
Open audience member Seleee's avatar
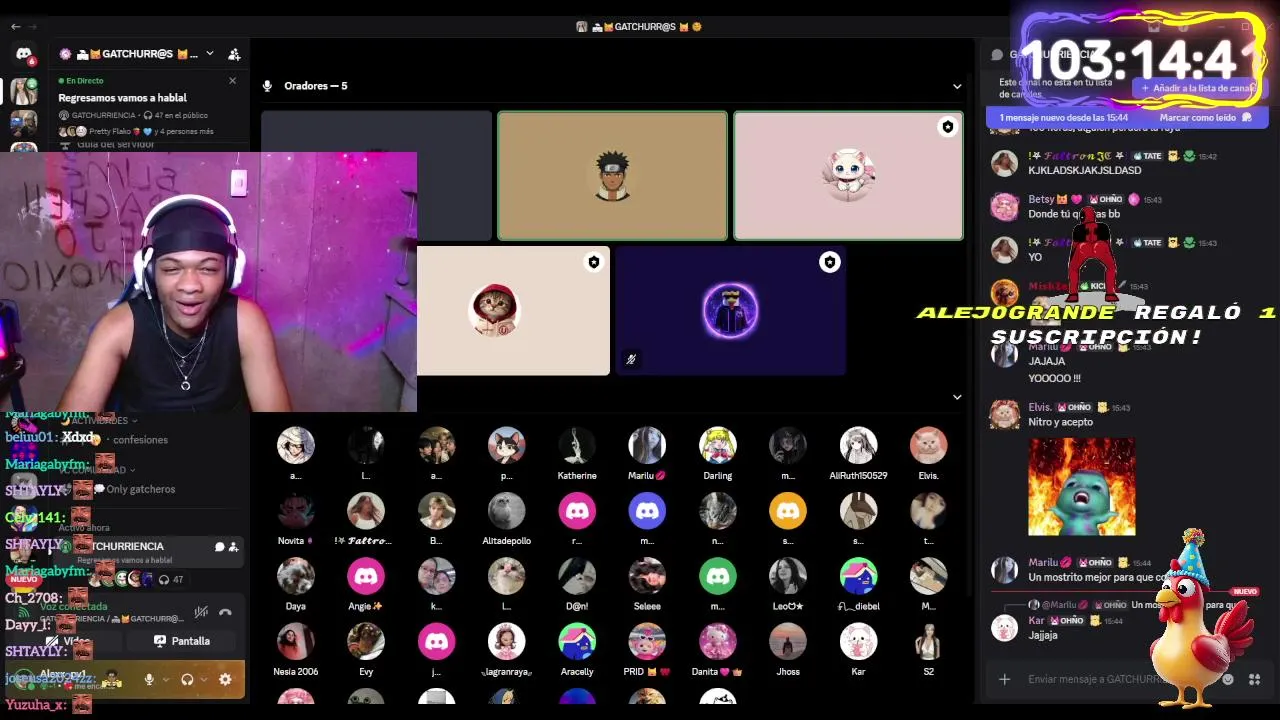647,576
